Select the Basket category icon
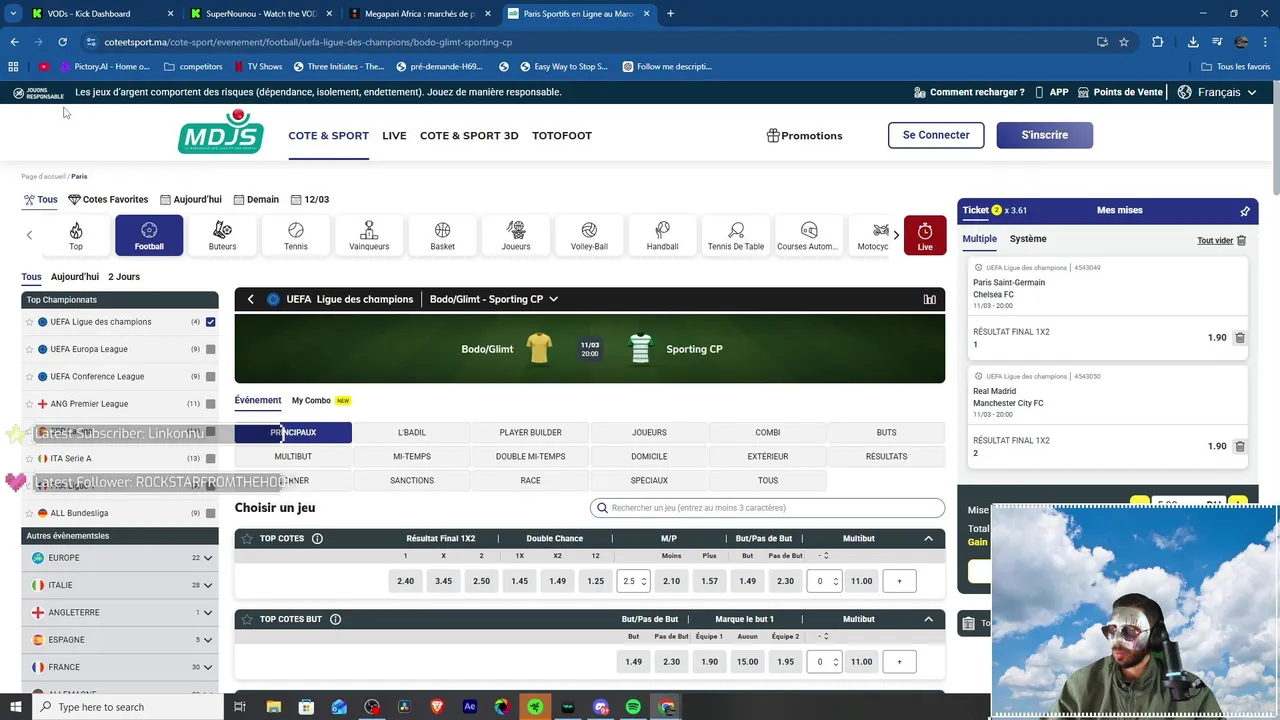 point(442,236)
